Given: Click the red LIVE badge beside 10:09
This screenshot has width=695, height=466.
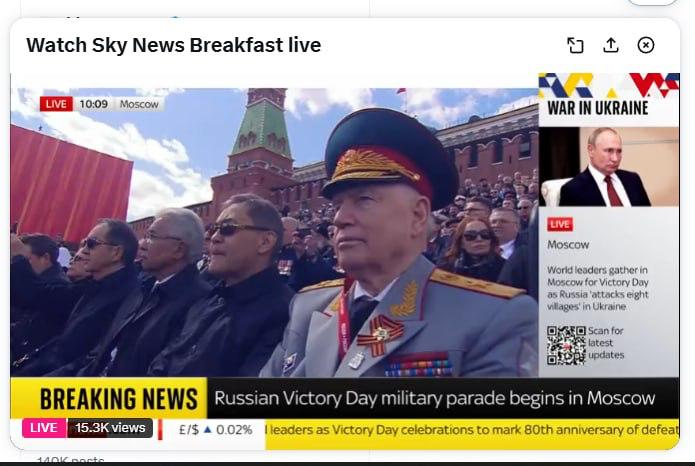Looking at the screenshot, I should point(56,104).
